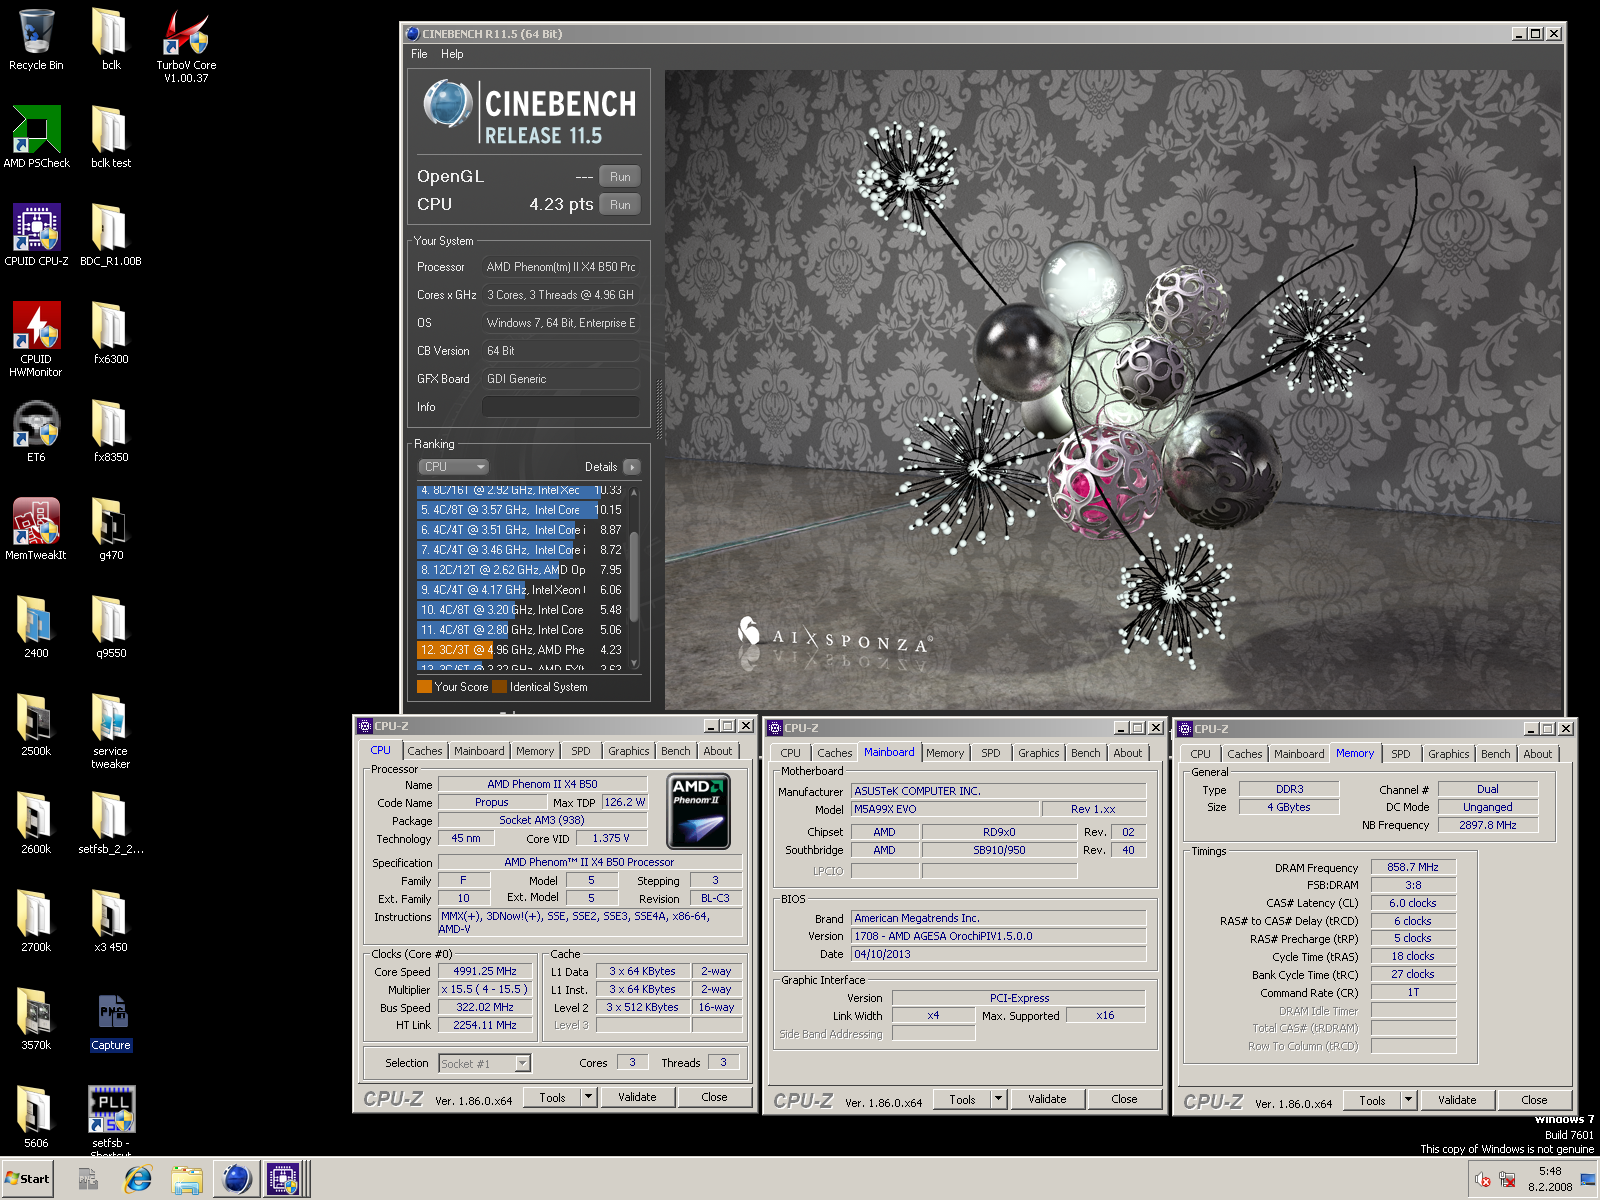This screenshot has height=1200, width=1600.
Task: Open the CPU ranking type dropdown
Action: [x=453, y=467]
